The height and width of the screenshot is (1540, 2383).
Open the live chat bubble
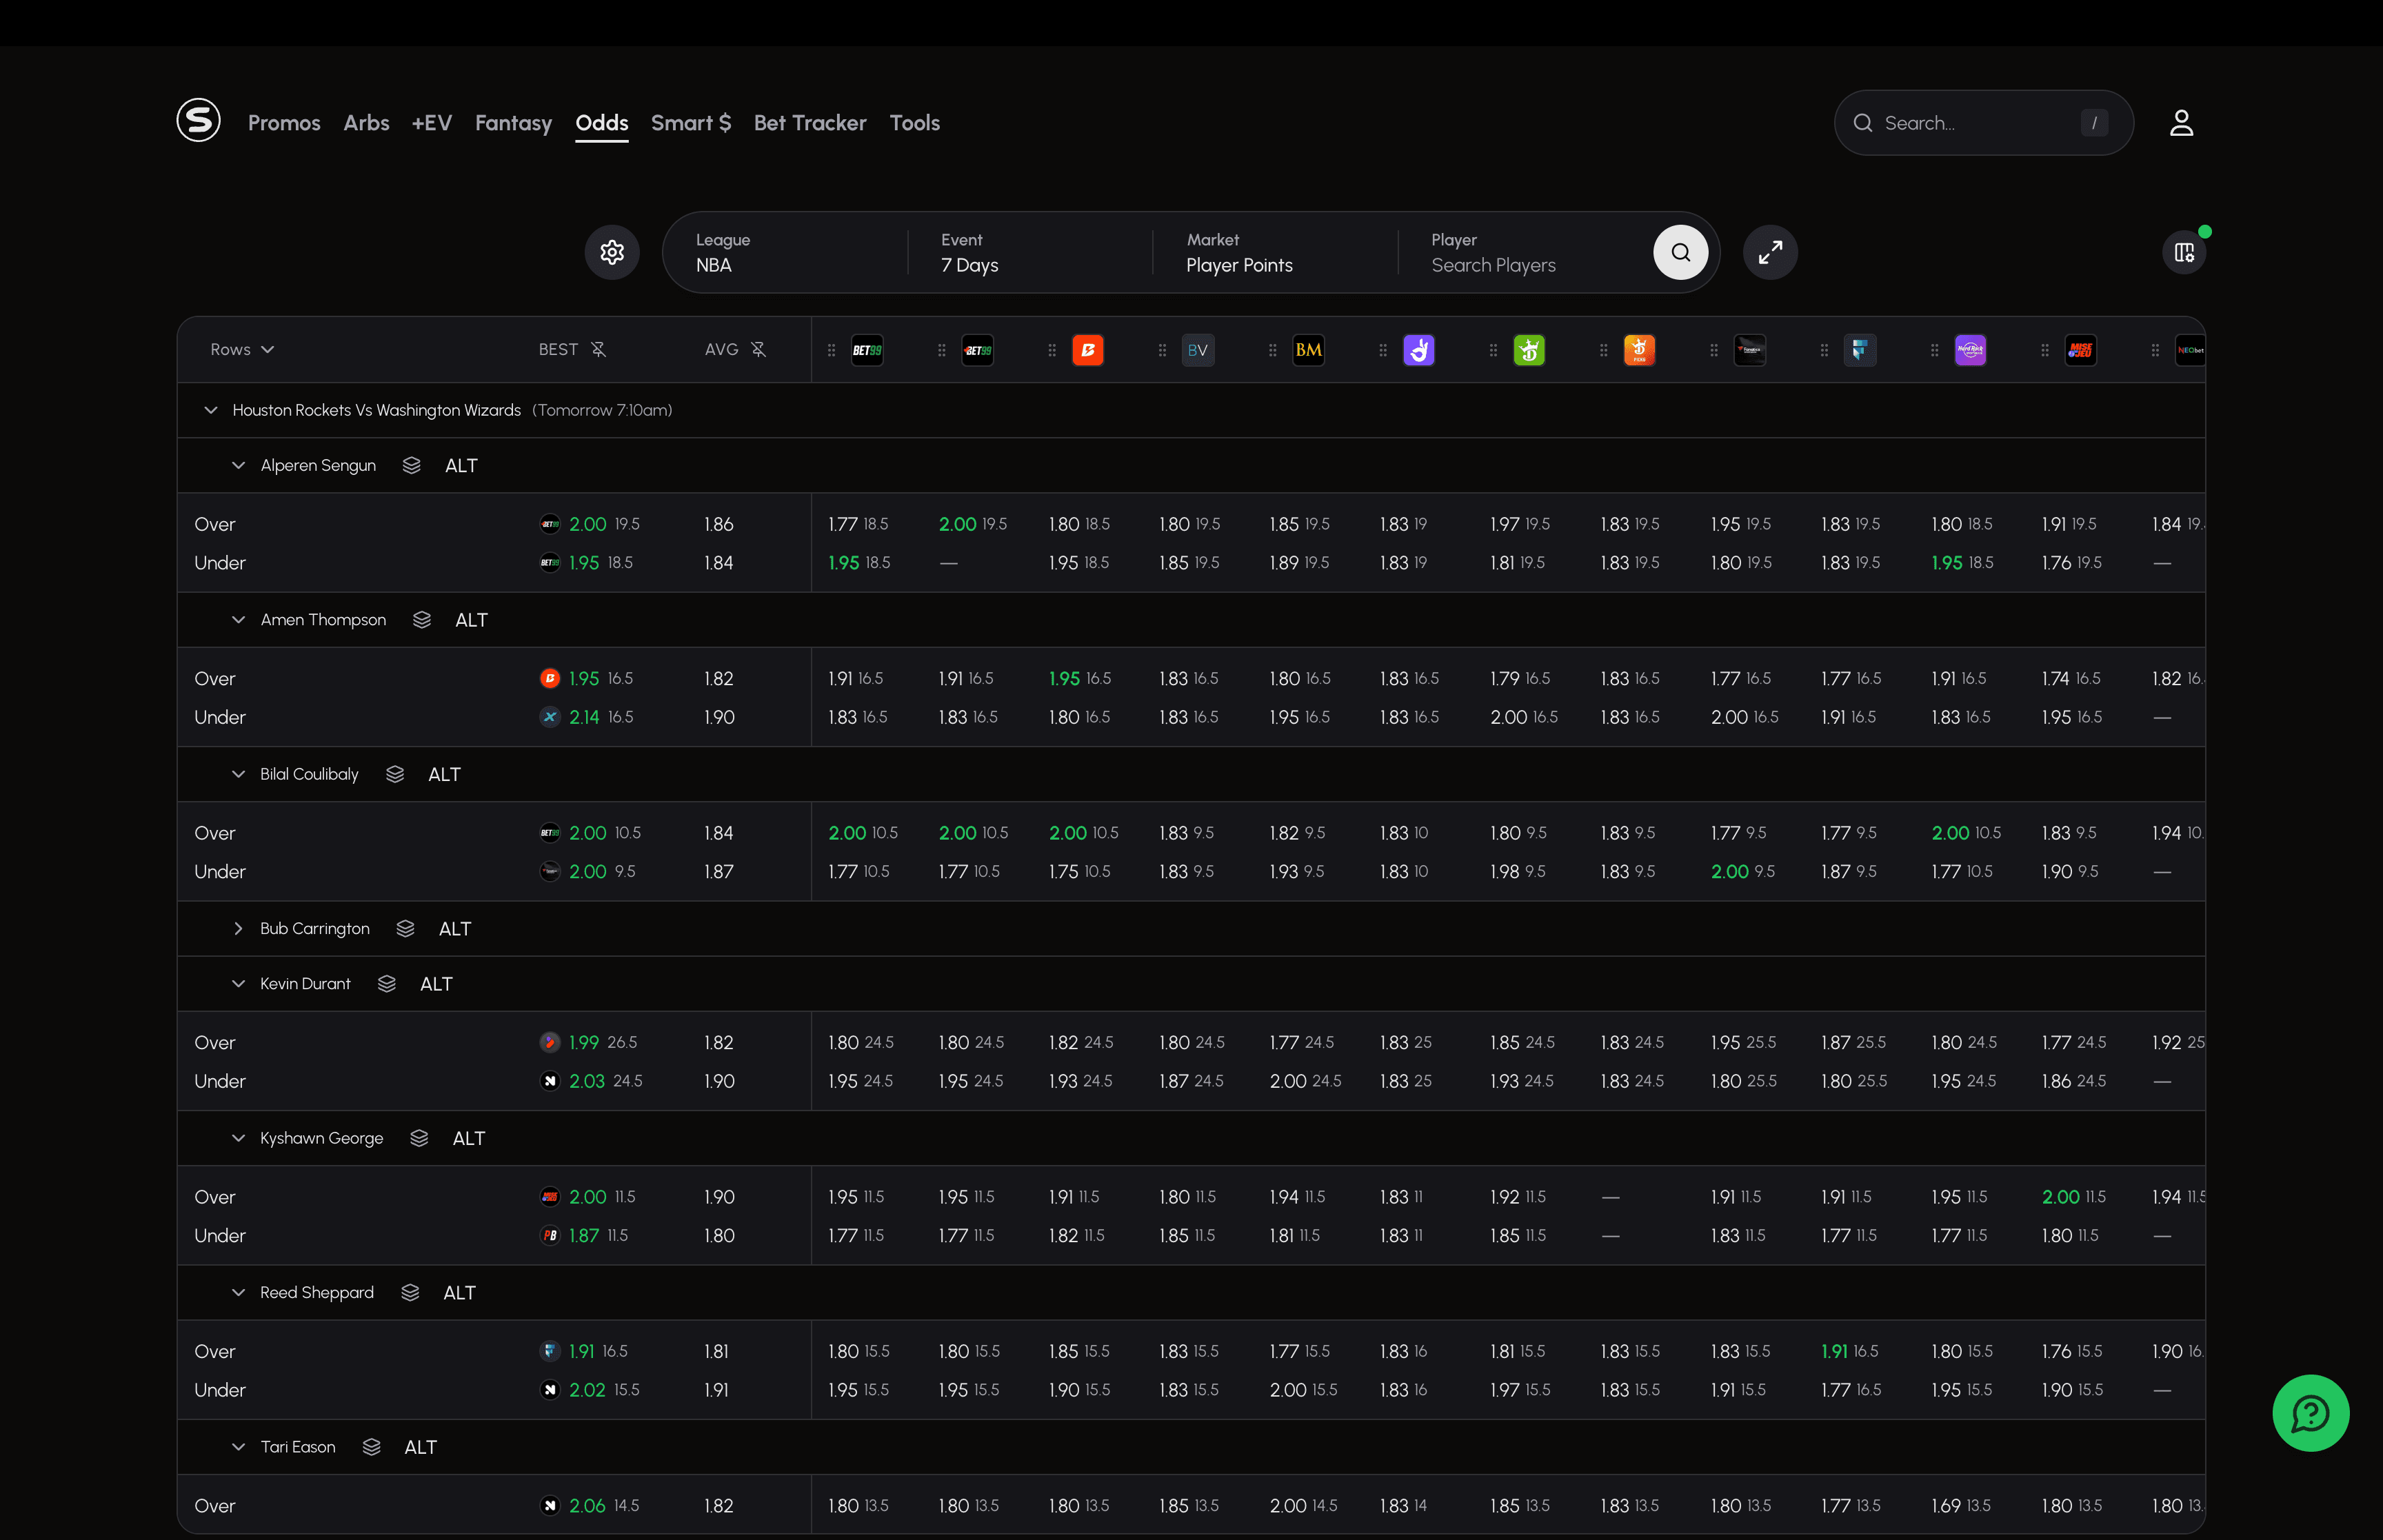point(2310,1413)
